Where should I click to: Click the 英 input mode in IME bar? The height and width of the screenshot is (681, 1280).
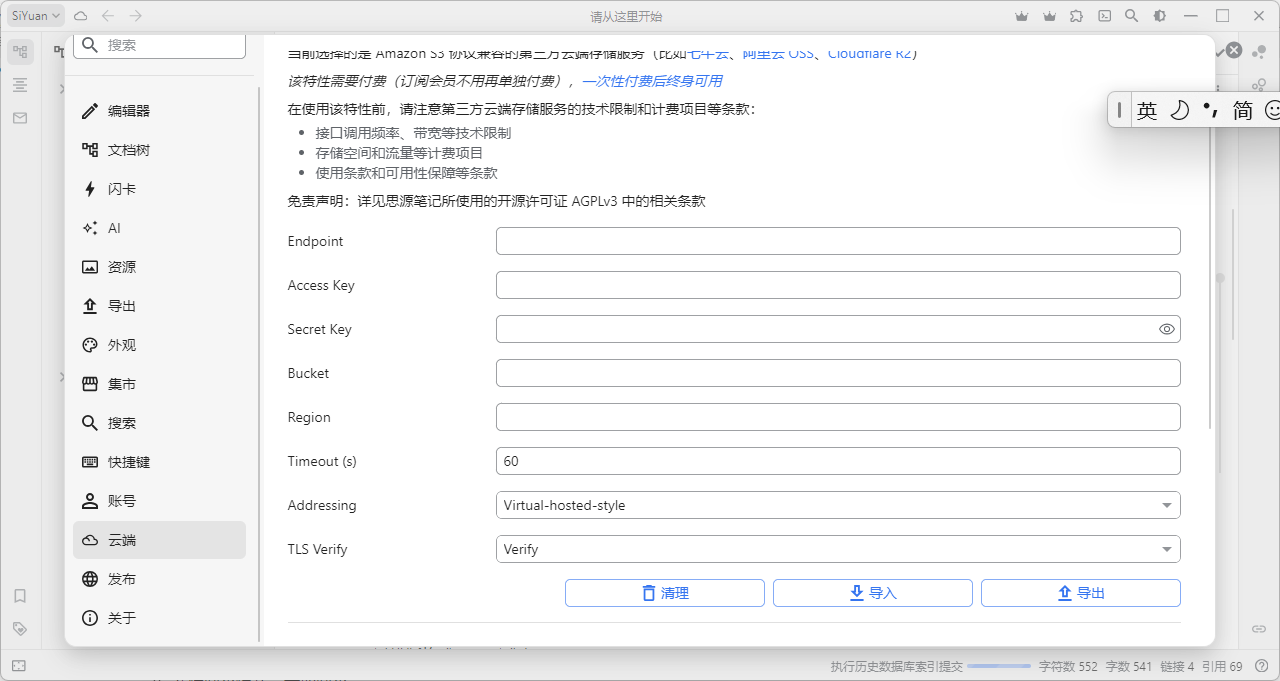click(1147, 110)
